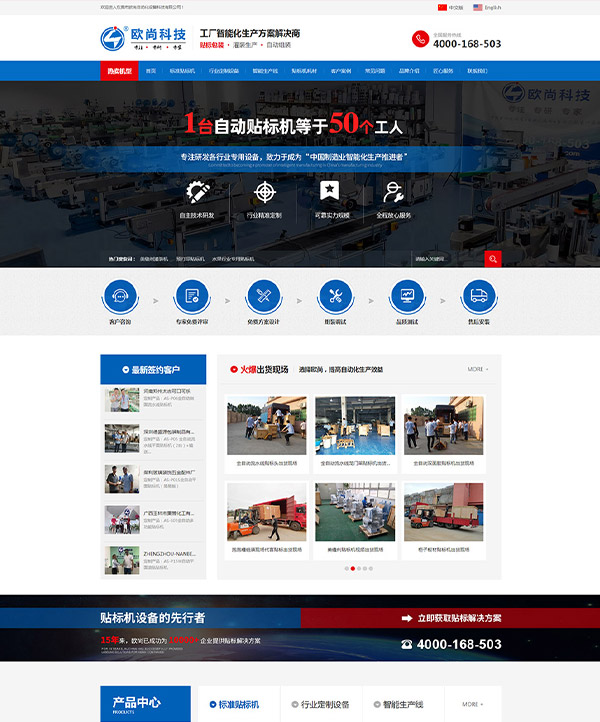This screenshot has height=722, width=600.
Task: Click 4000-168-503 hotline number in header
Action: (x=467, y=44)
